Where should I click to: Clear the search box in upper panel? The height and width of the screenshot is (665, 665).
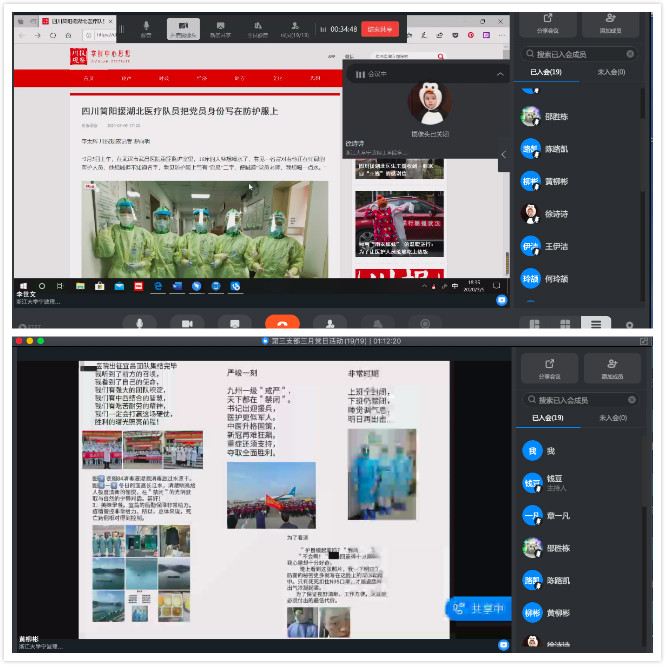click(x=630, y=54)
